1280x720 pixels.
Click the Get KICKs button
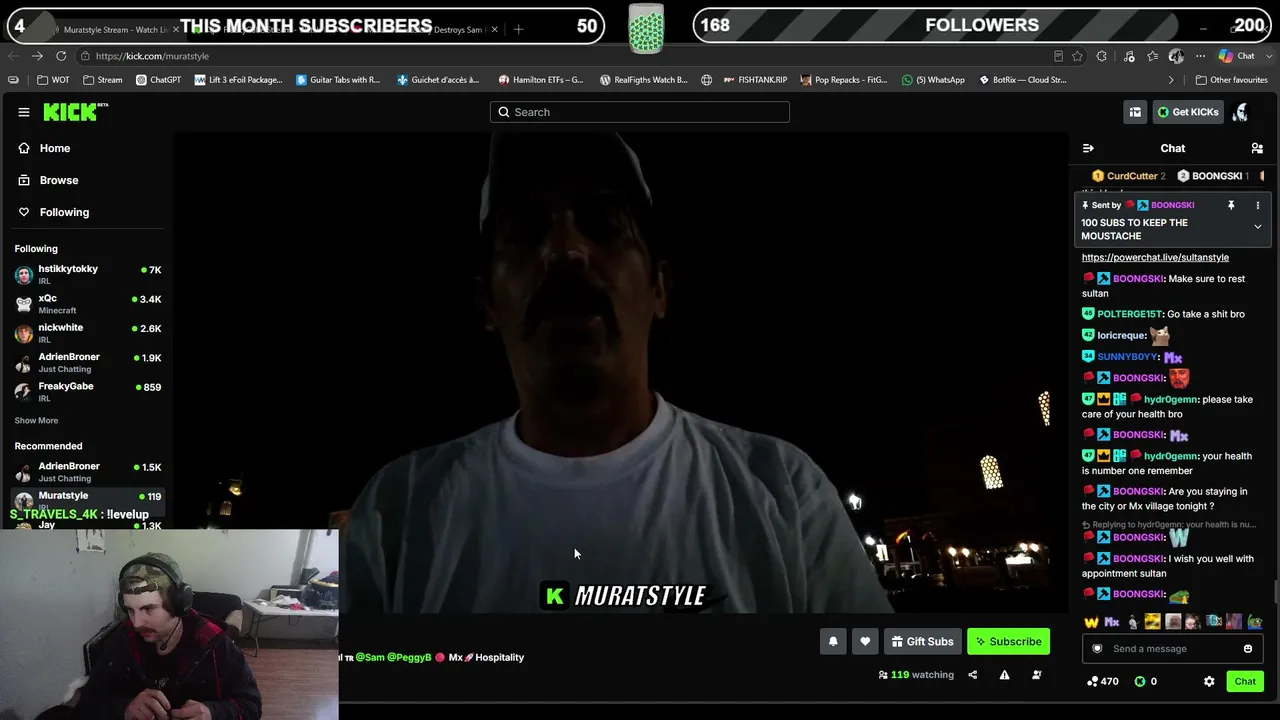click(1188, 112)
